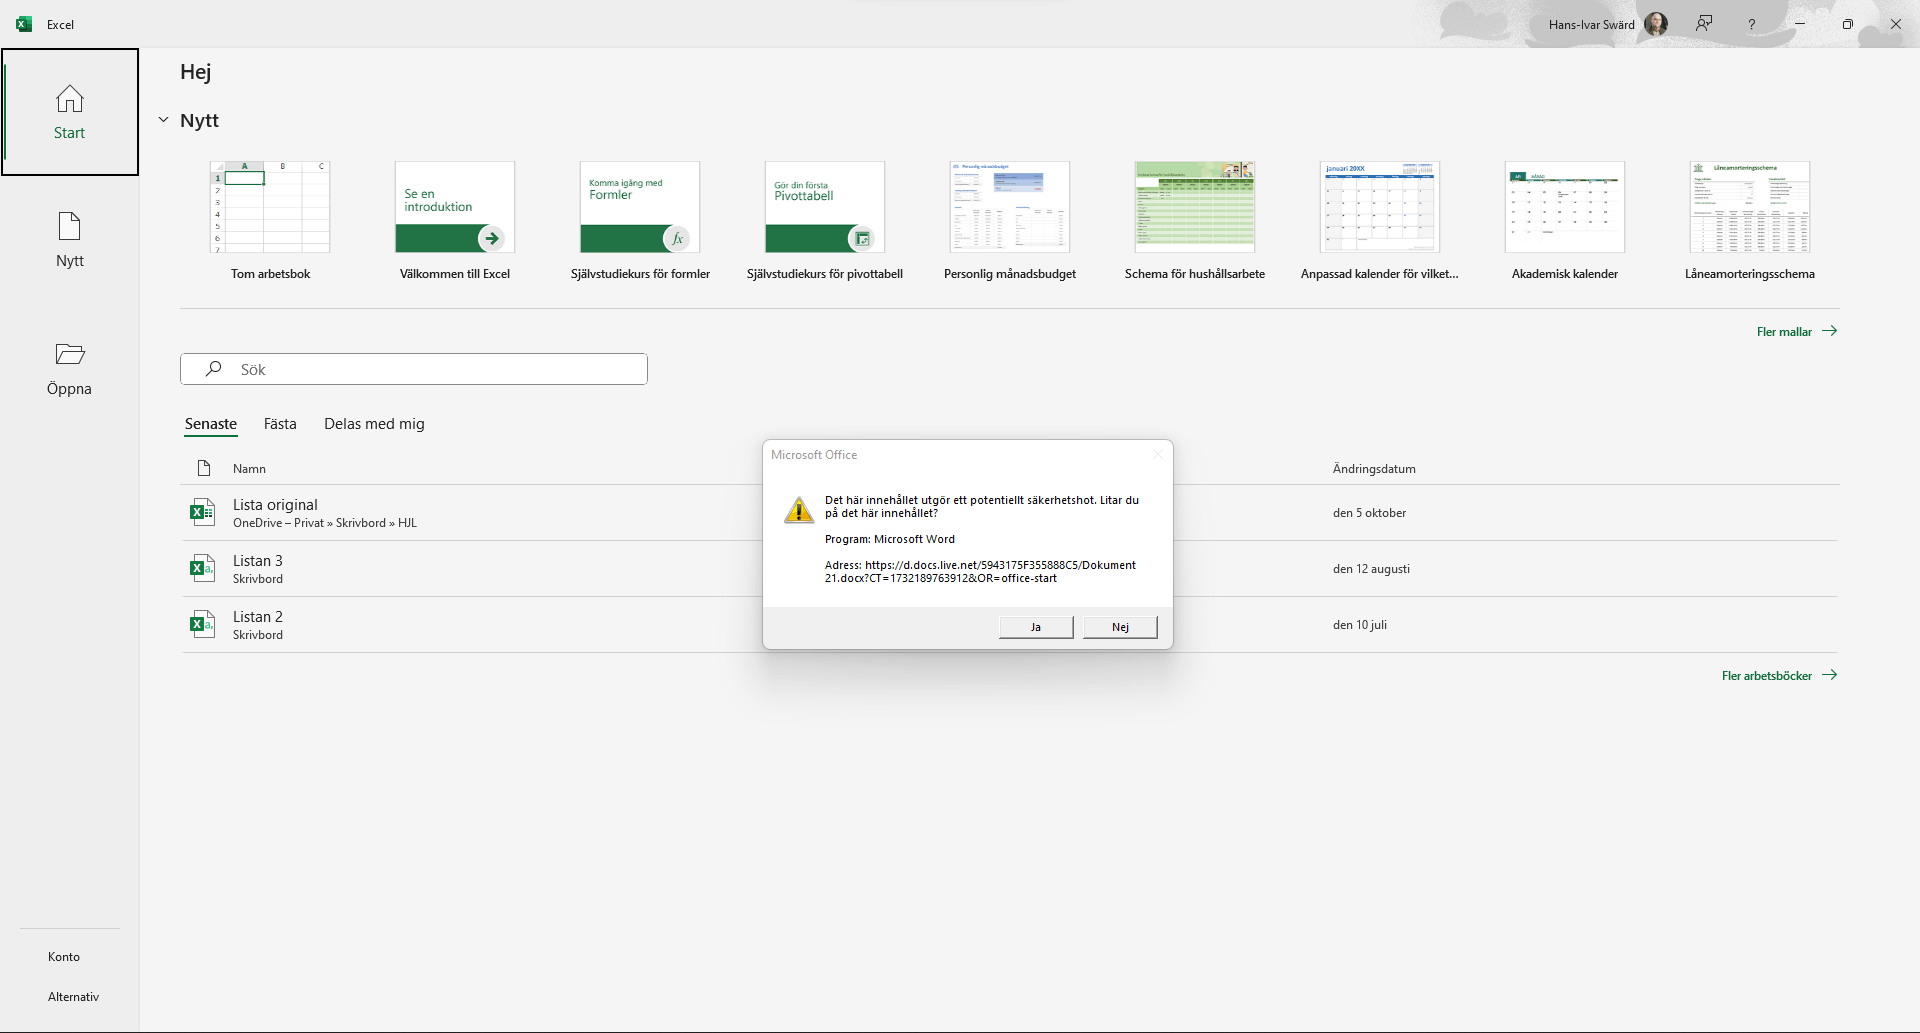The image size is (1920, 1033).
Task: Click the Nytt section heading text
Action: tap(199, 120)
